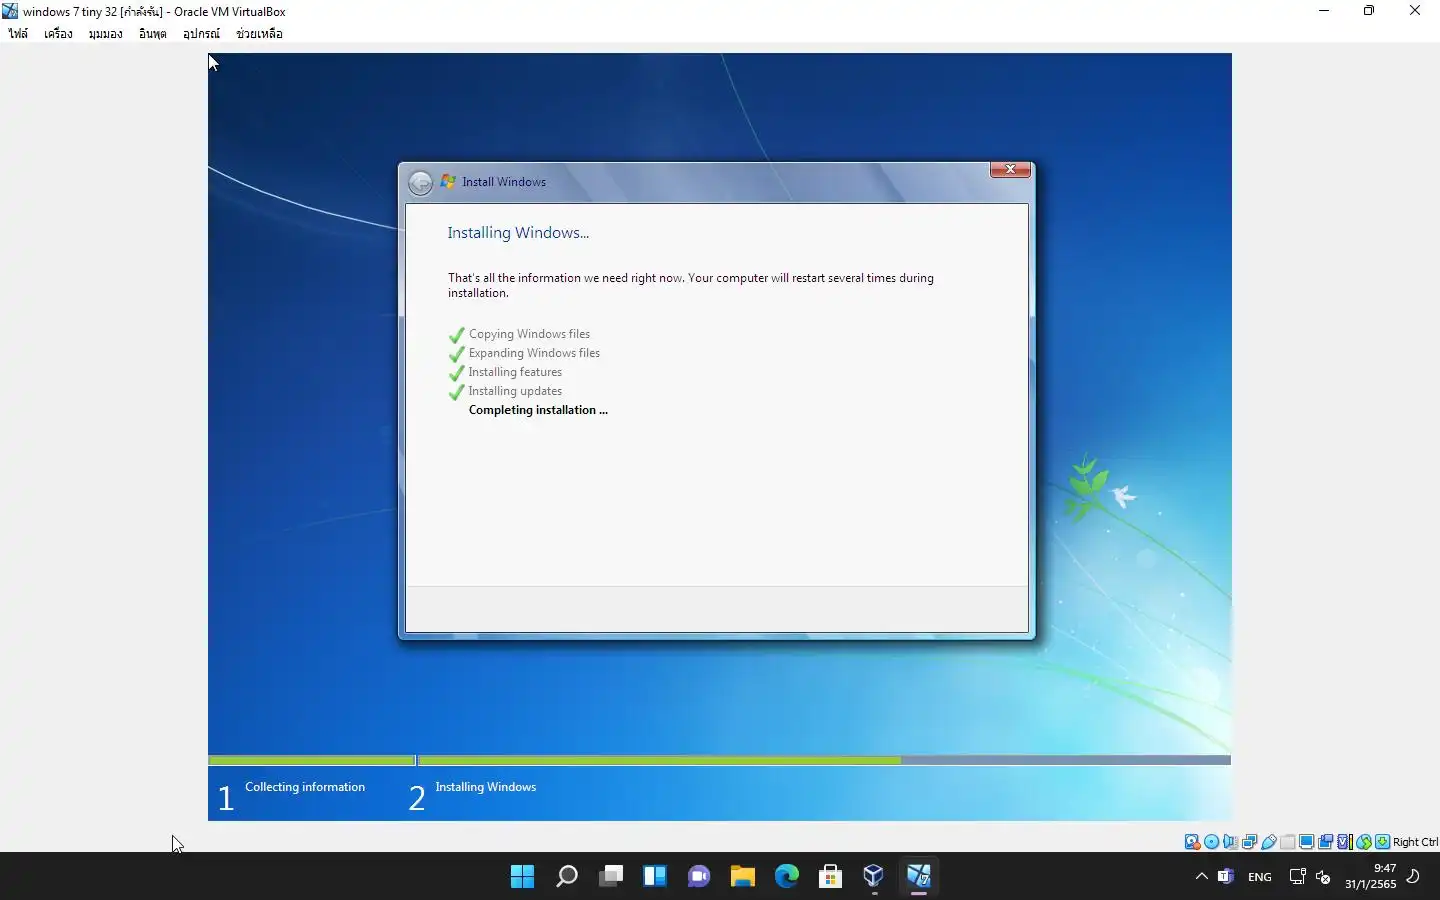Click the Expanding Windows files step
This screenshot has height=900, width=1440.
[x=534, y=353]
